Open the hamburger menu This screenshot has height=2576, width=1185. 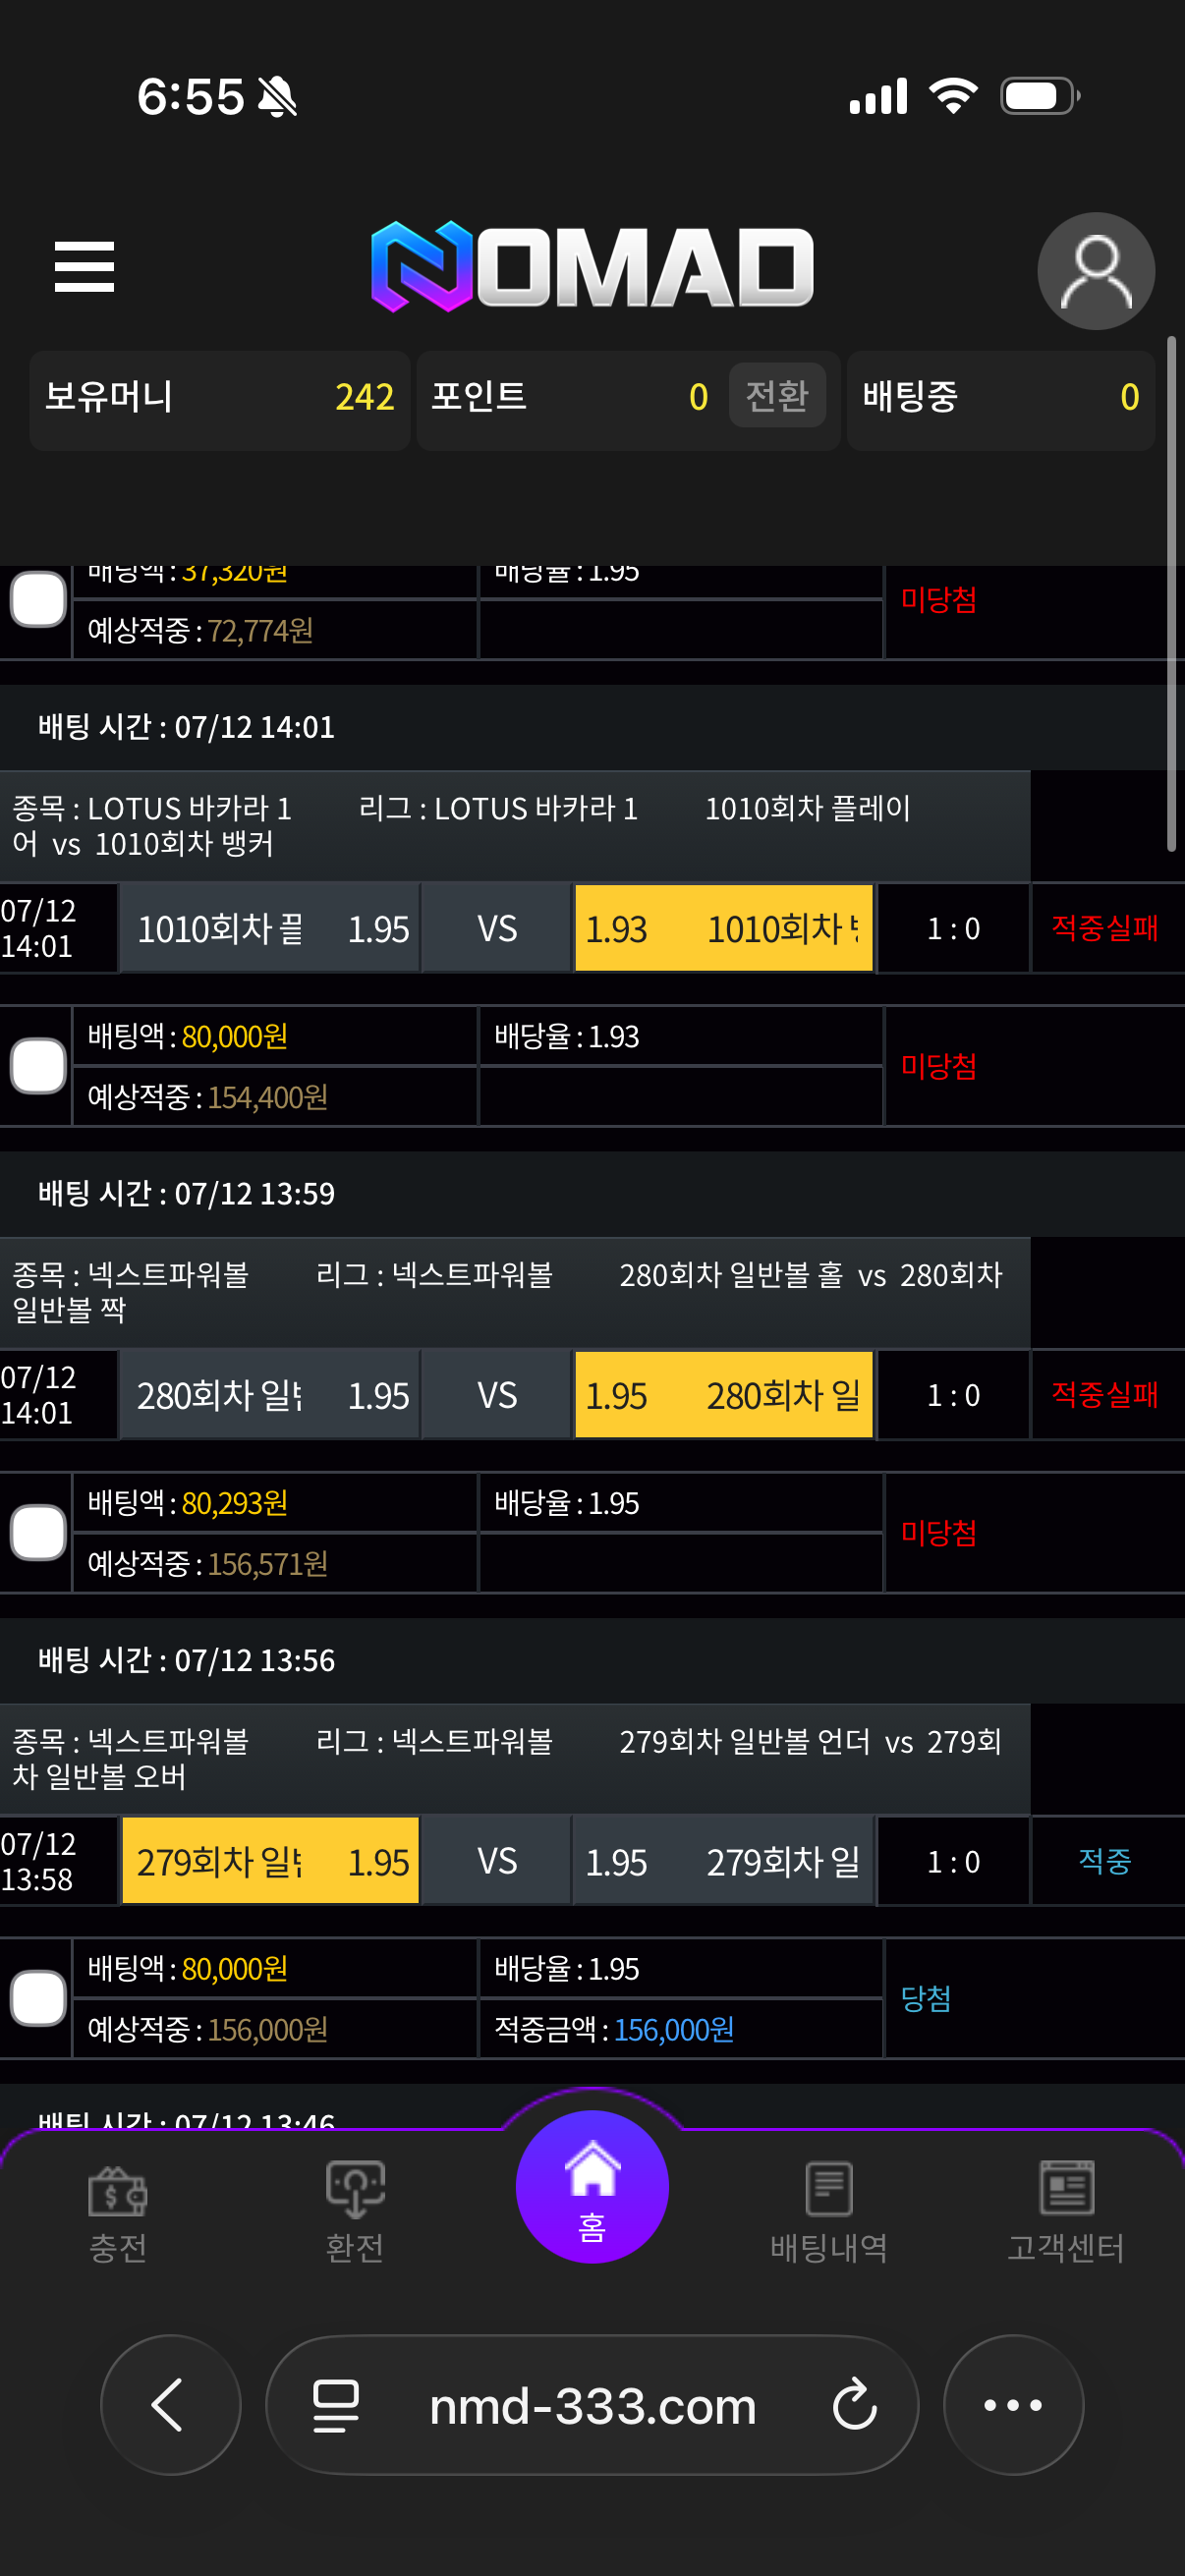[84, 267]
